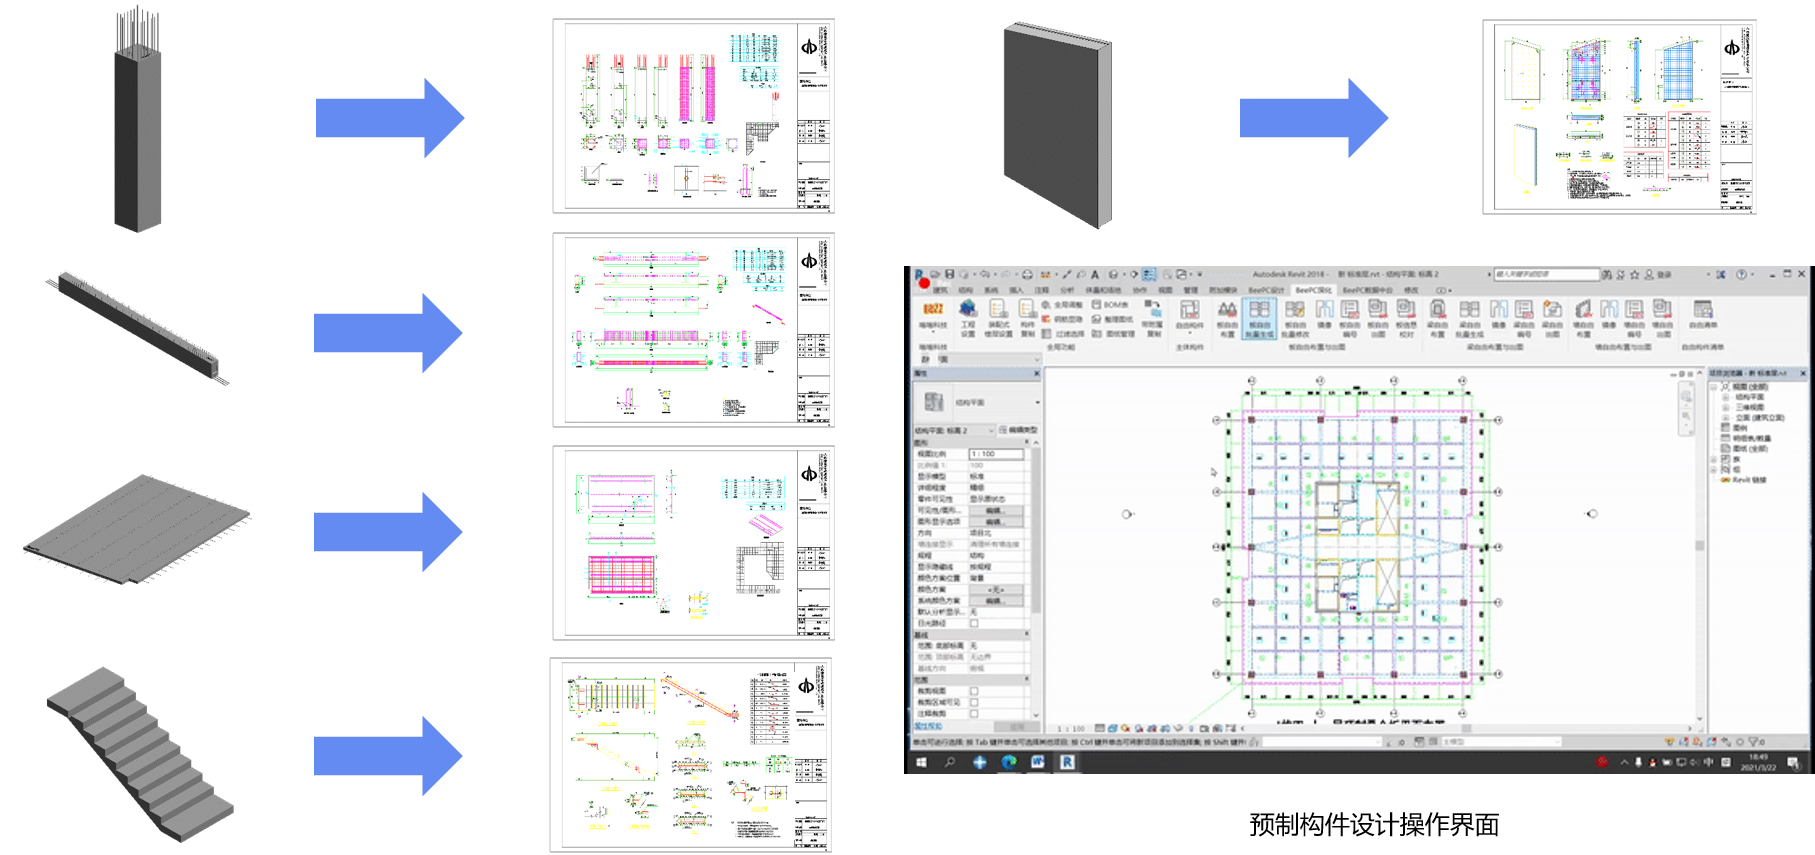Toggle the 注释裁剪 checkbox

click(x=973, y=714)
